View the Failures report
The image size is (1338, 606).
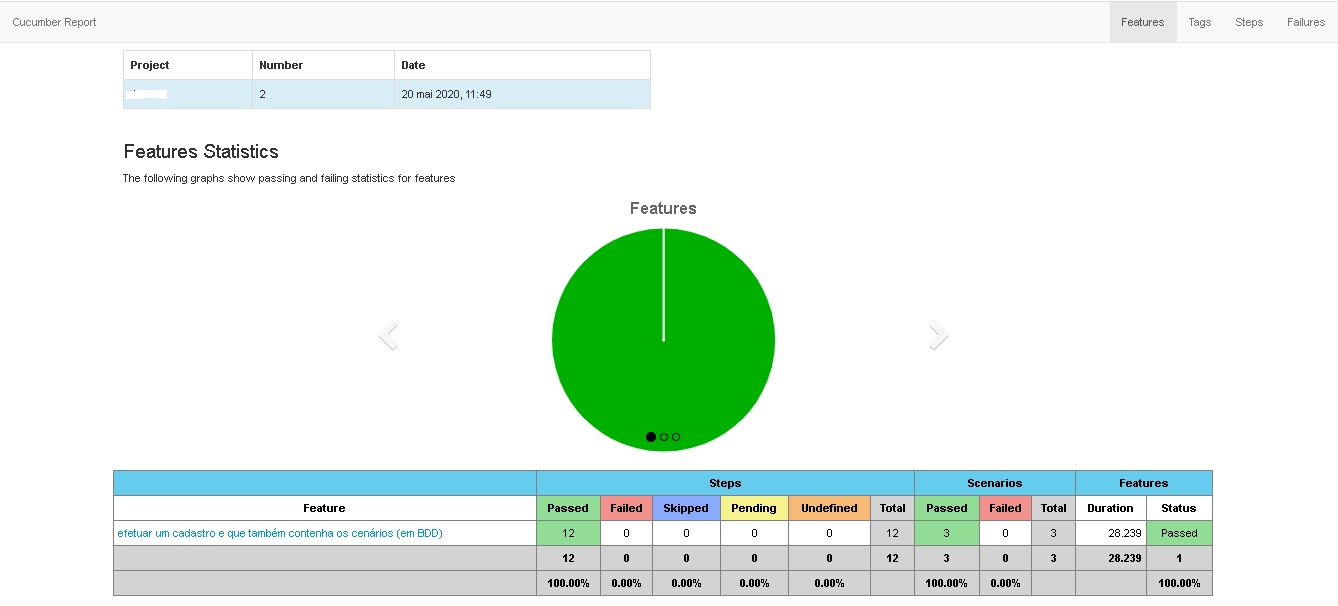coord(1305,21)
